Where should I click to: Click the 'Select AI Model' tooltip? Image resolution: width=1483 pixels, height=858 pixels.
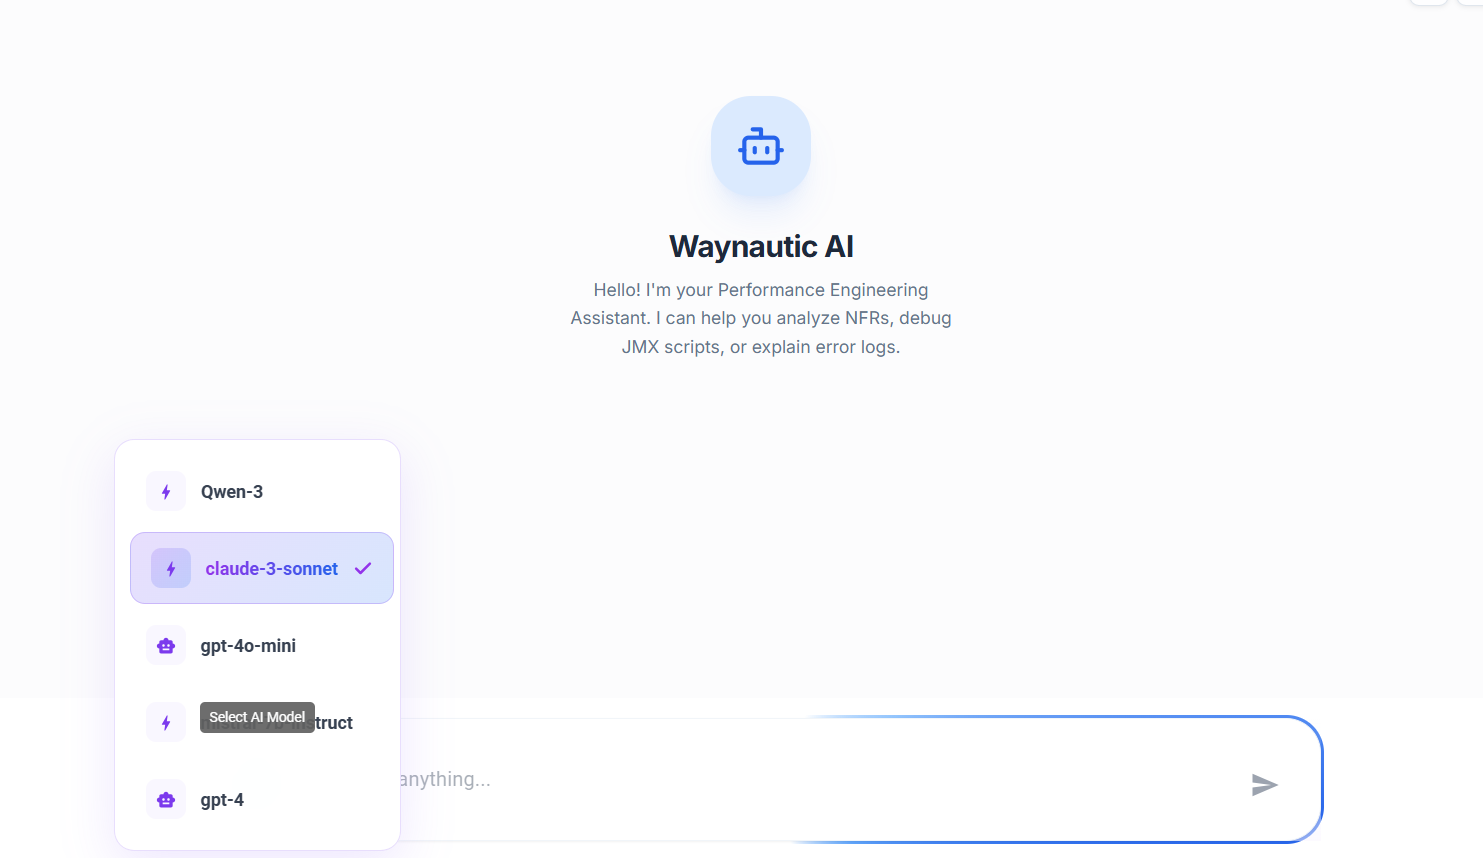tap(257, 717)
